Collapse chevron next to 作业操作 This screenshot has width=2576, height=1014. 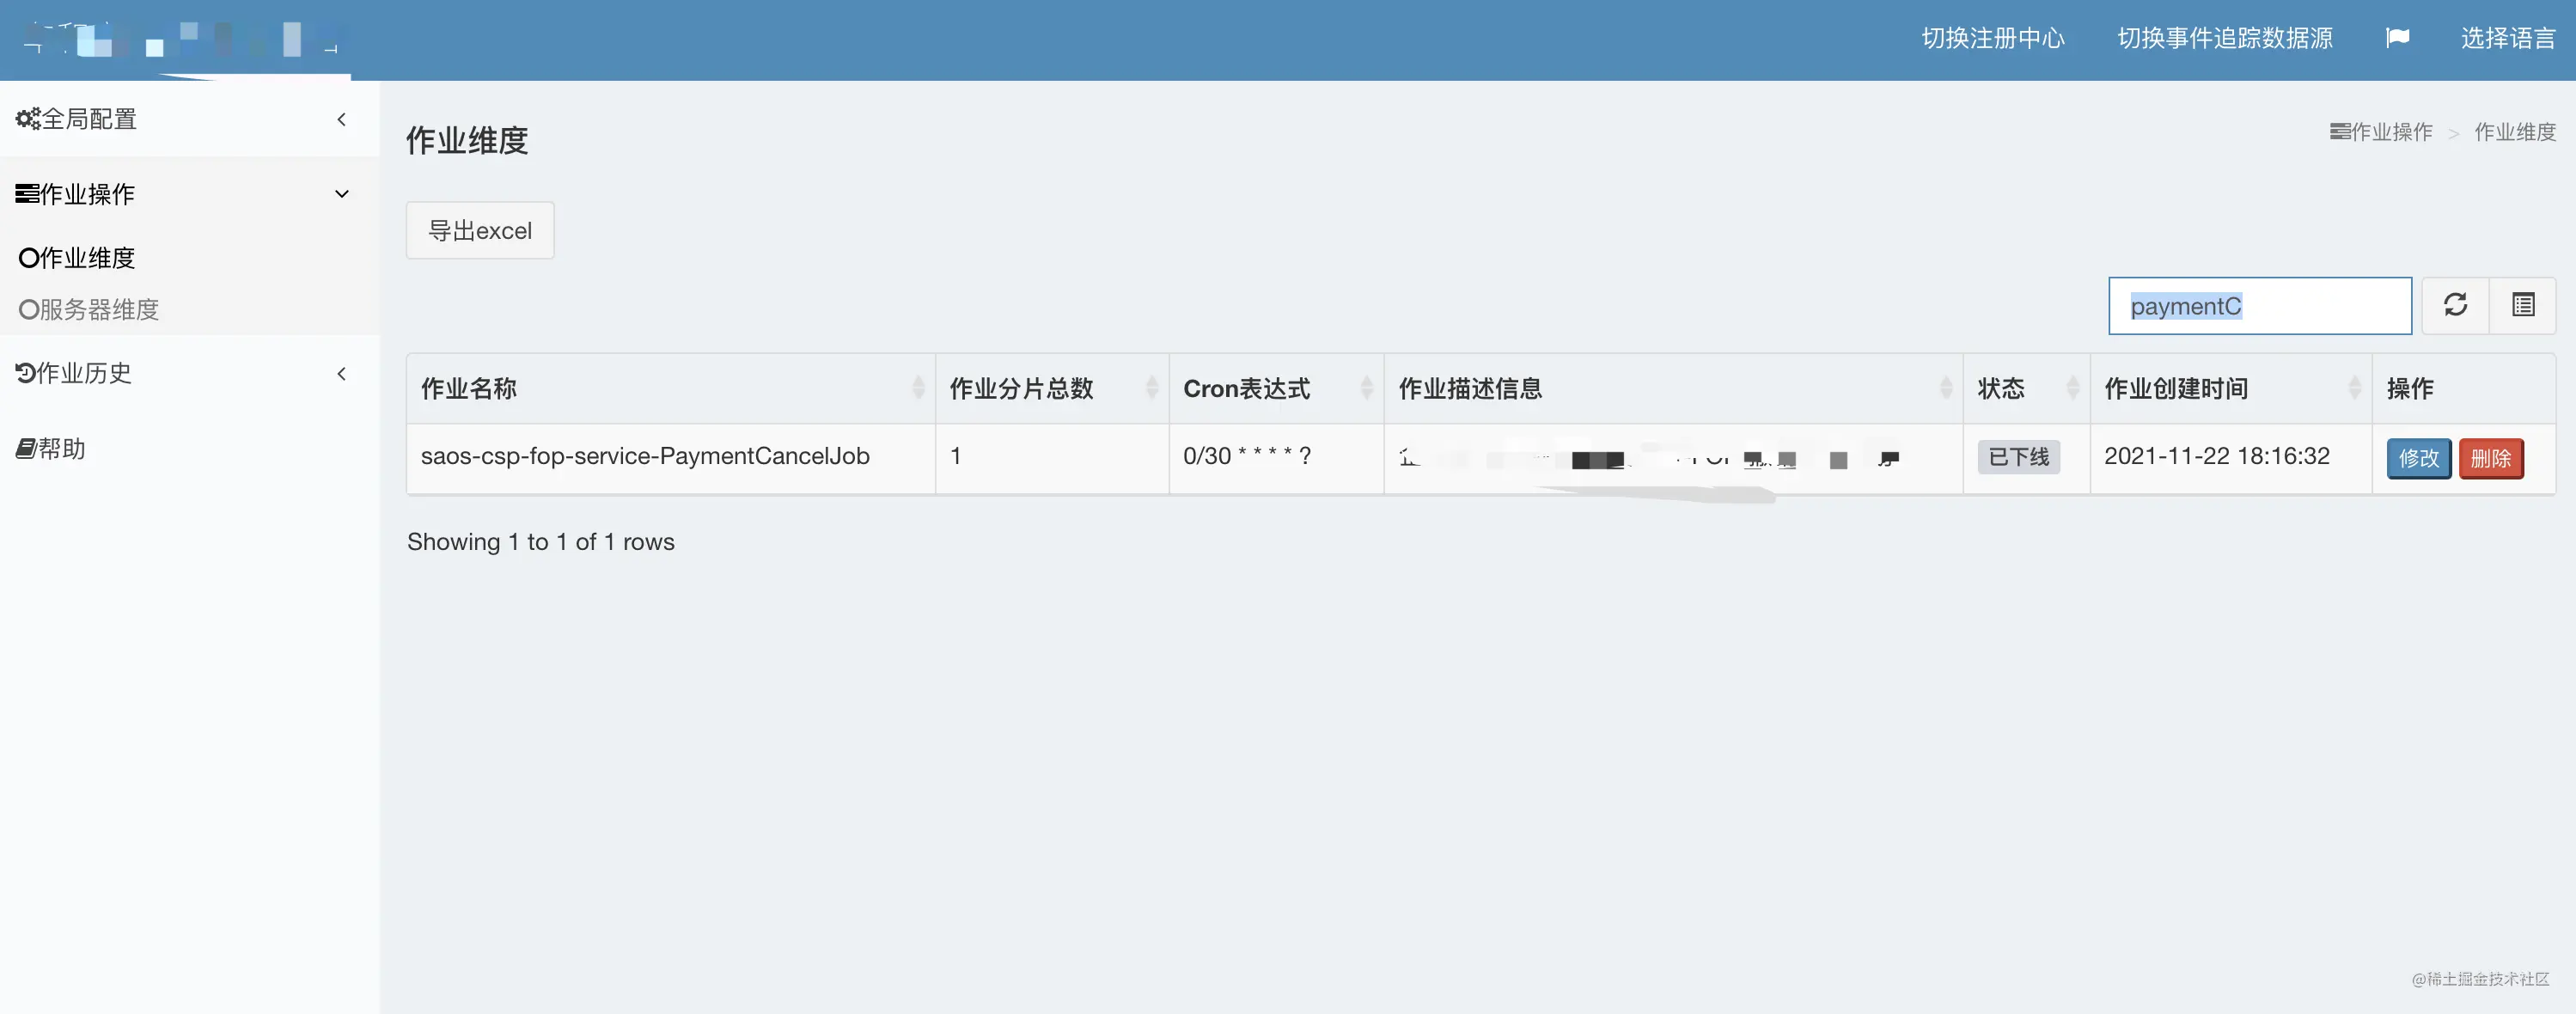pyautogui.click(x=341, y=194)
